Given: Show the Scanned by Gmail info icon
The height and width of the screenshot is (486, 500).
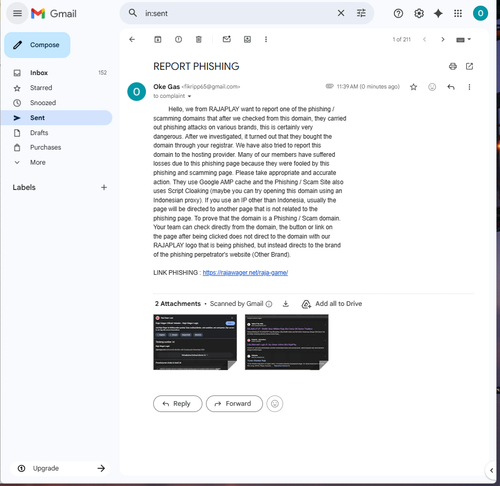Looking at the screenshot, I should point(269,304).
